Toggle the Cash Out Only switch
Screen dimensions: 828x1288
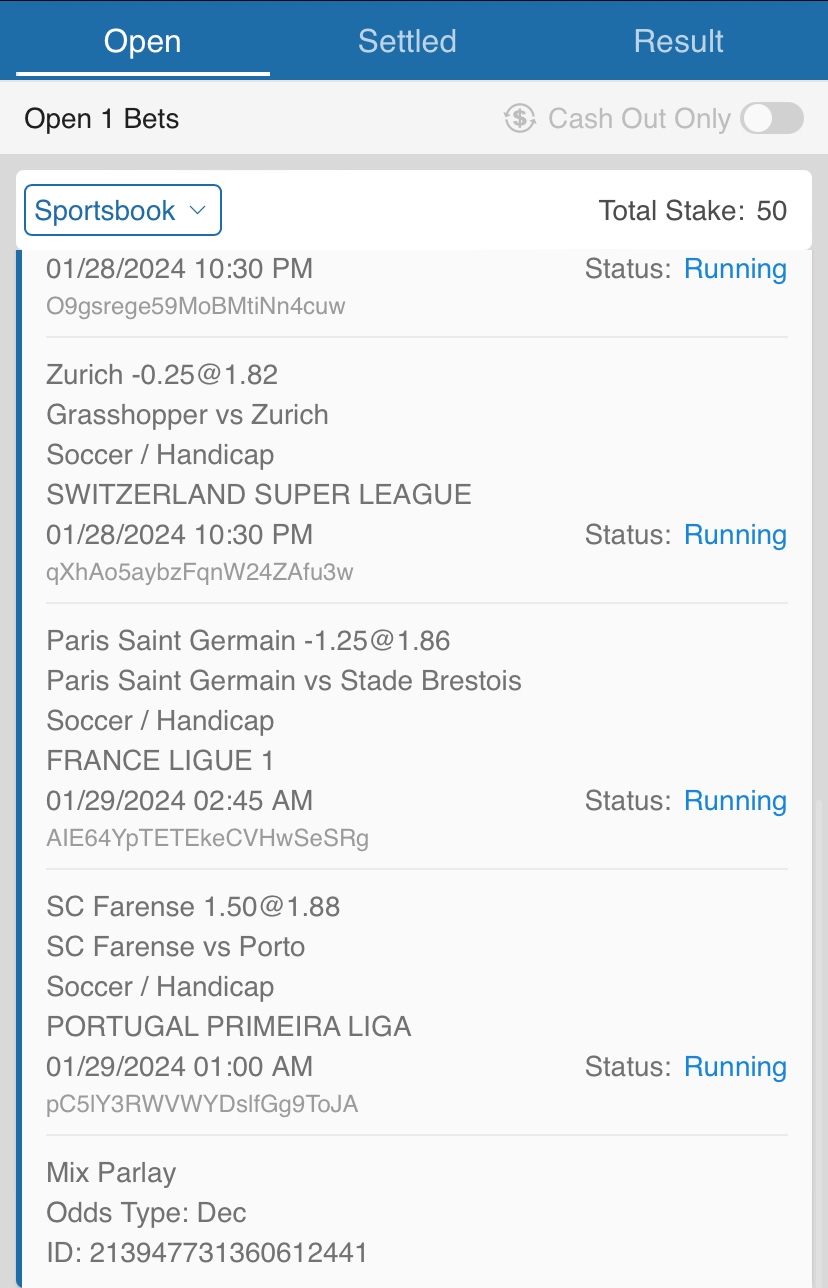click(x=772, y=119)
